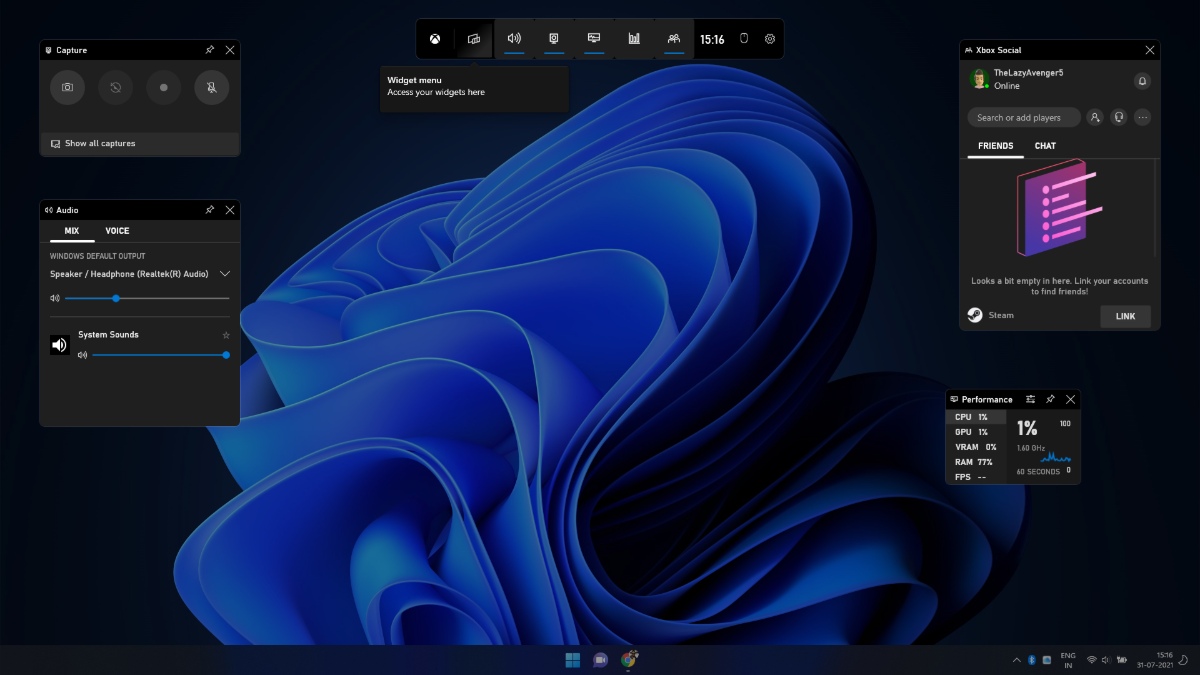Open more options in Xbox Social
The image size is (1200, 675).
[1142, 118]
